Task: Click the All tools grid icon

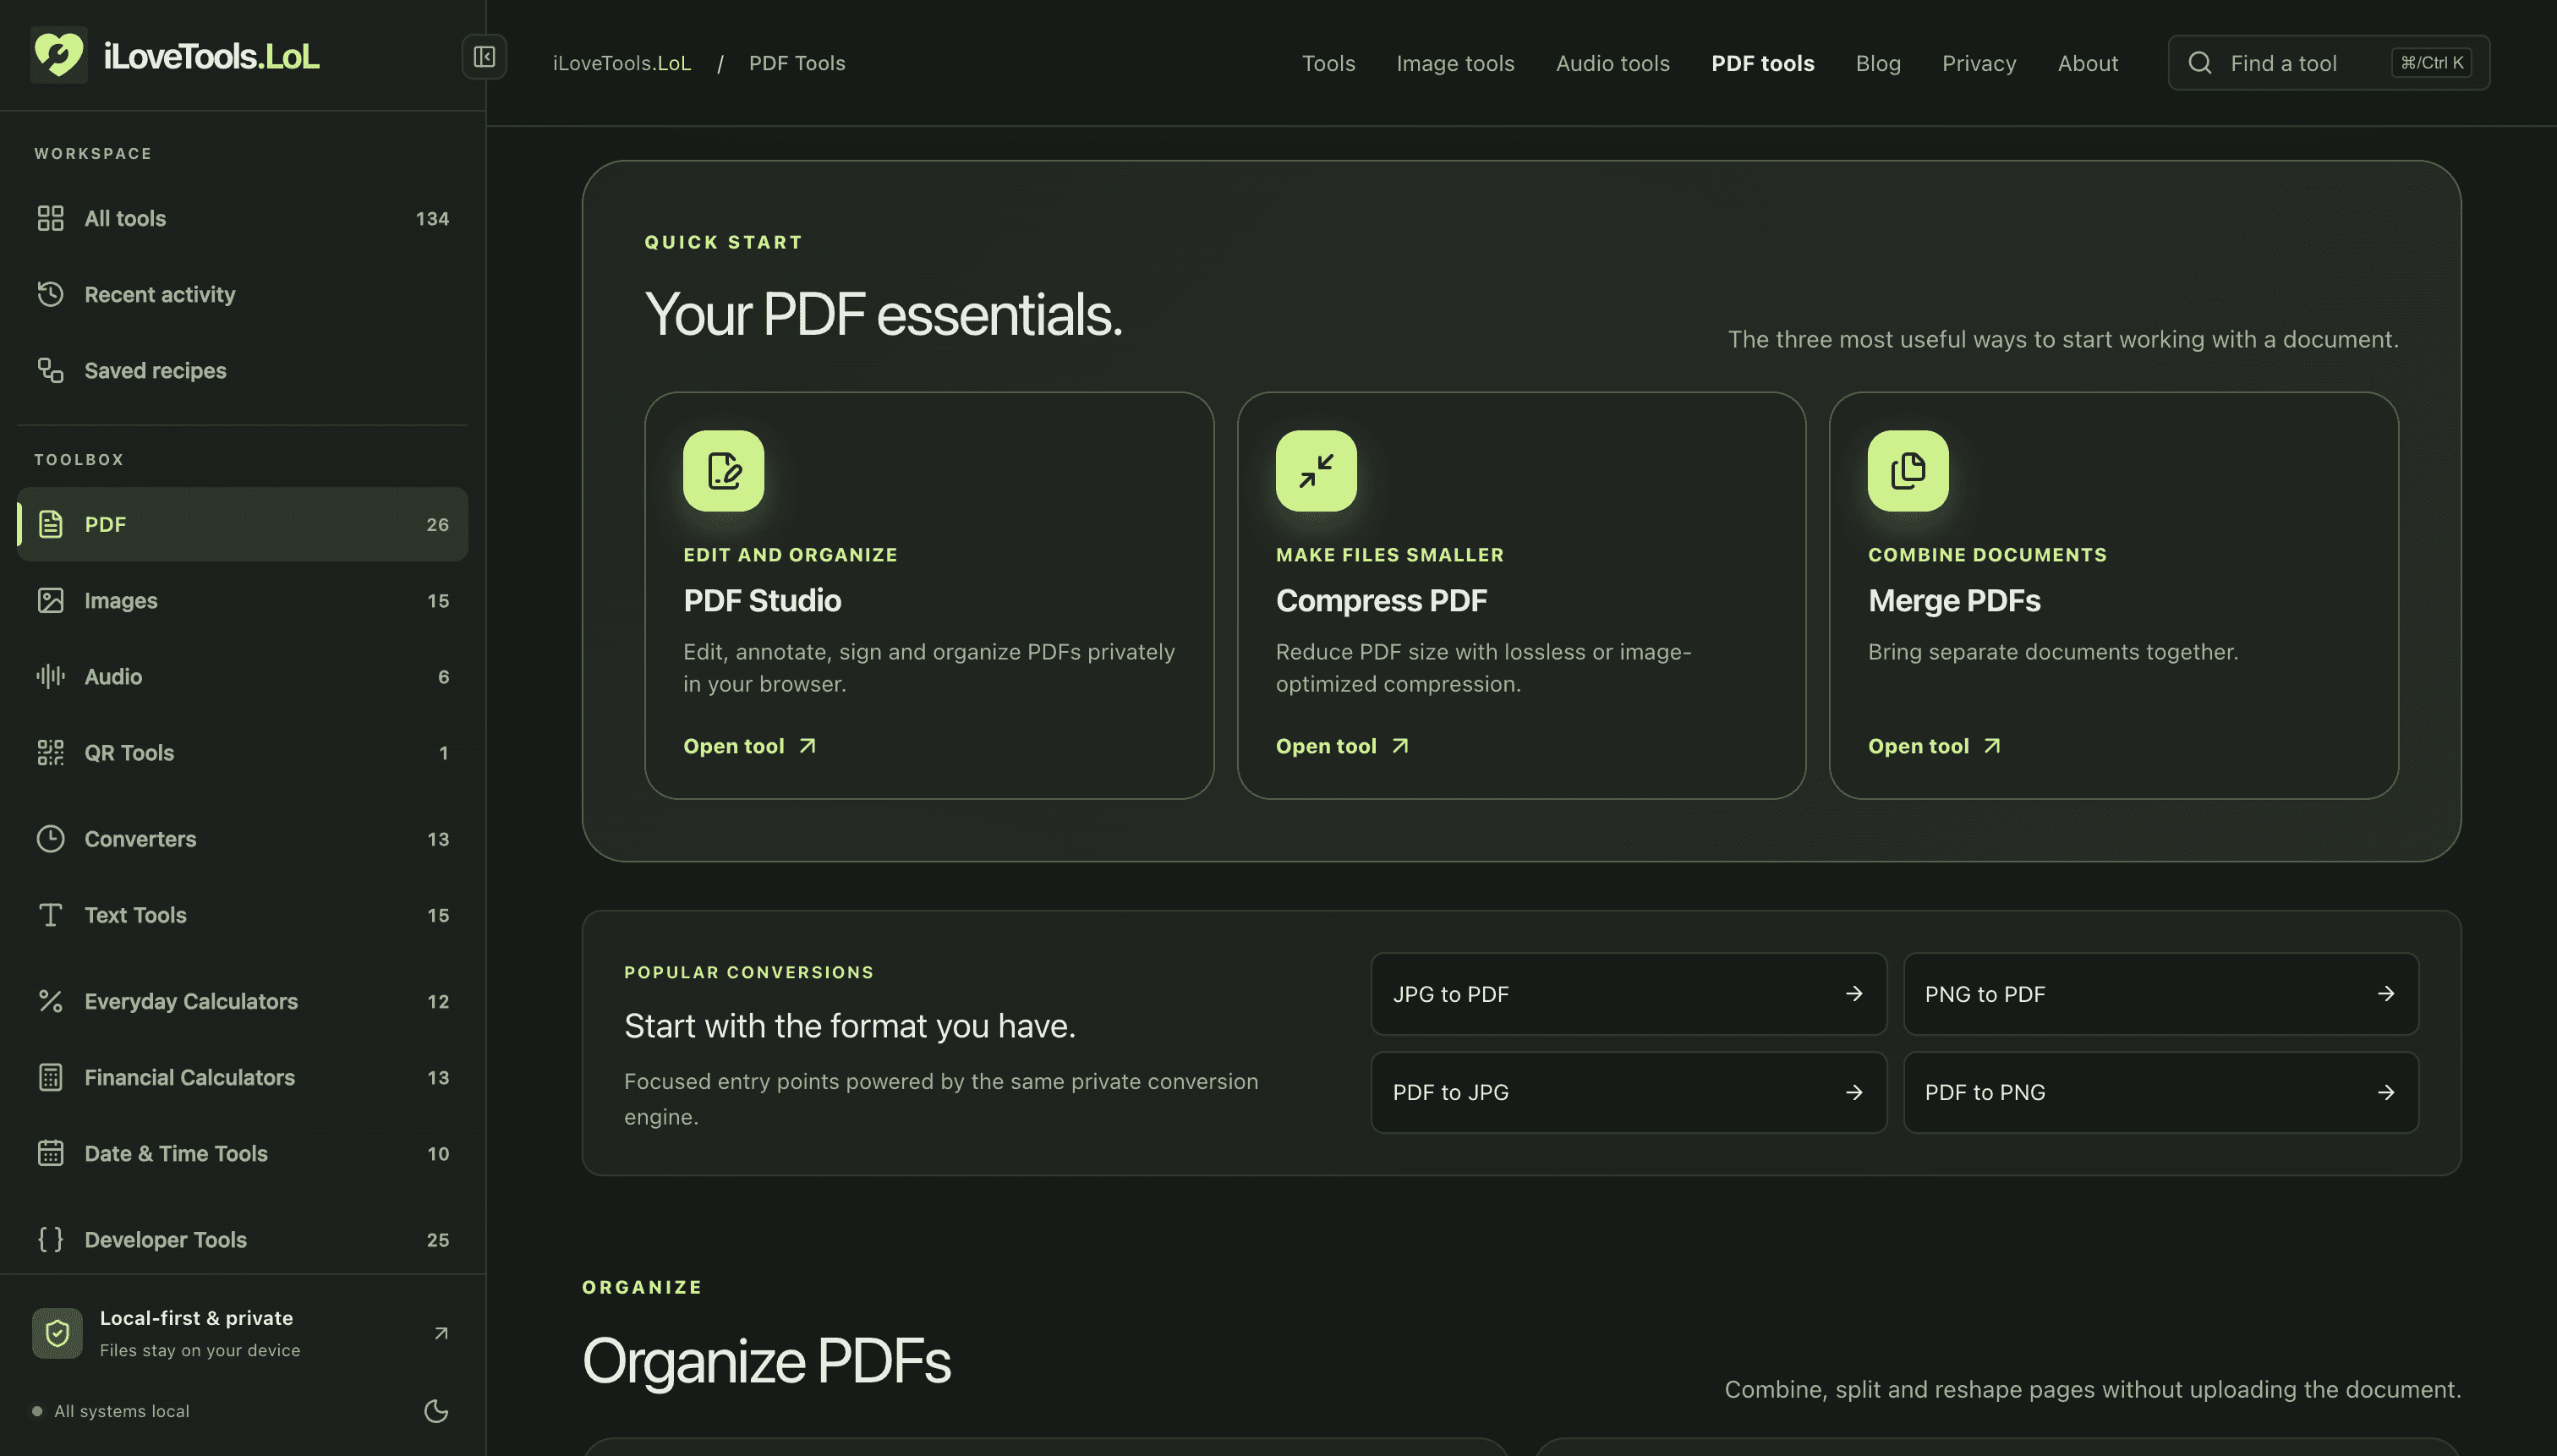Action: 50,218
